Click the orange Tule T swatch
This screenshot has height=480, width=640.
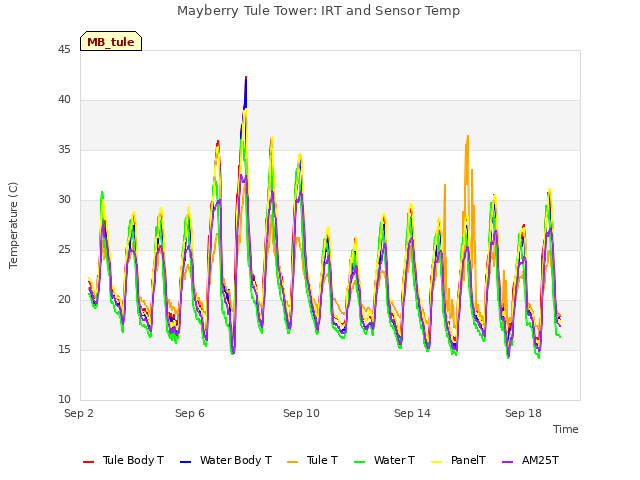(x=293, y=462)
